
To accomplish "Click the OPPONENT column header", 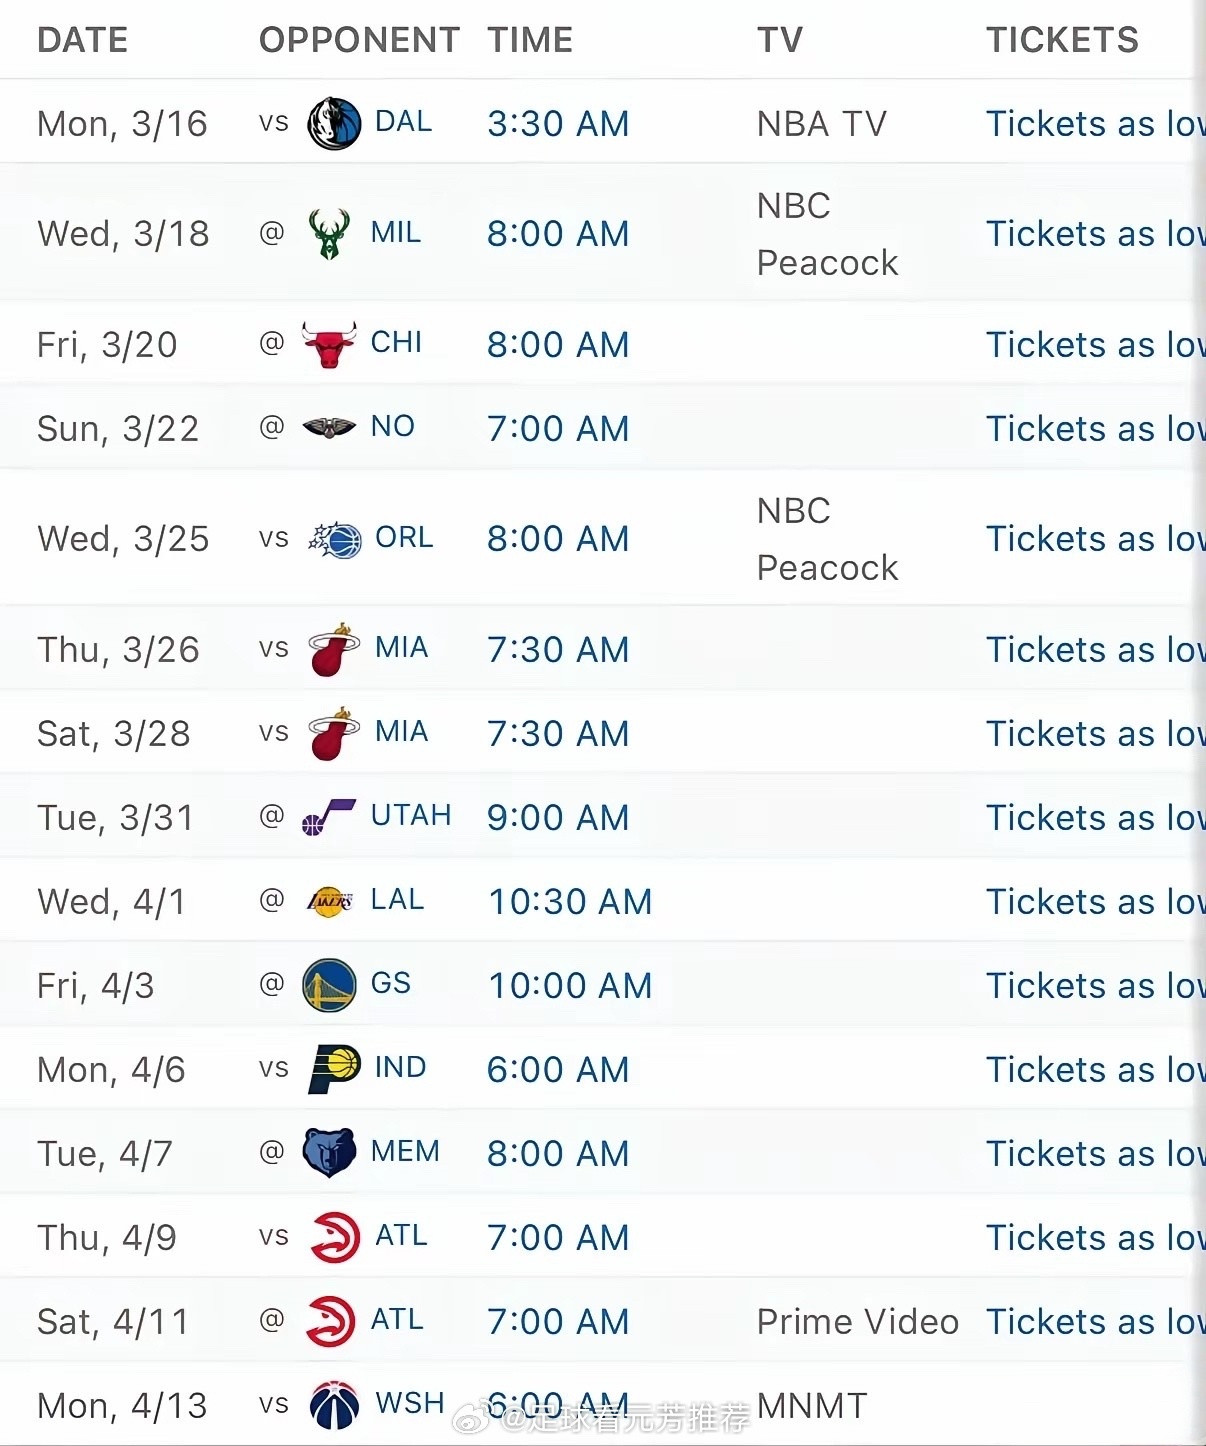I will (359, 40).
